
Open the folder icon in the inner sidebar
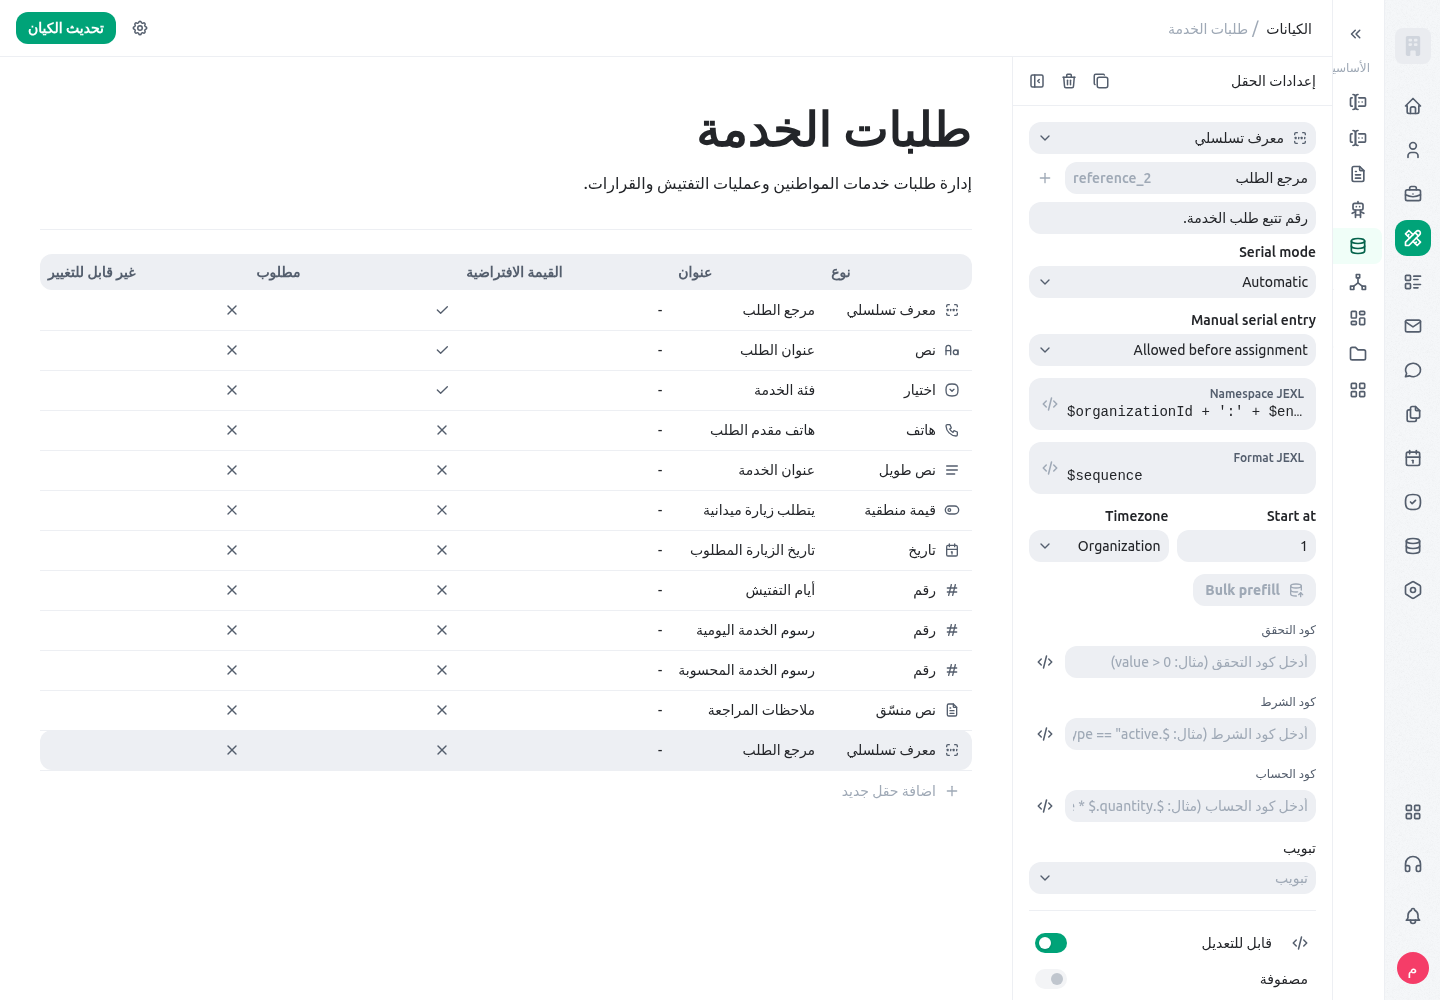click(x=1358, y=354)
